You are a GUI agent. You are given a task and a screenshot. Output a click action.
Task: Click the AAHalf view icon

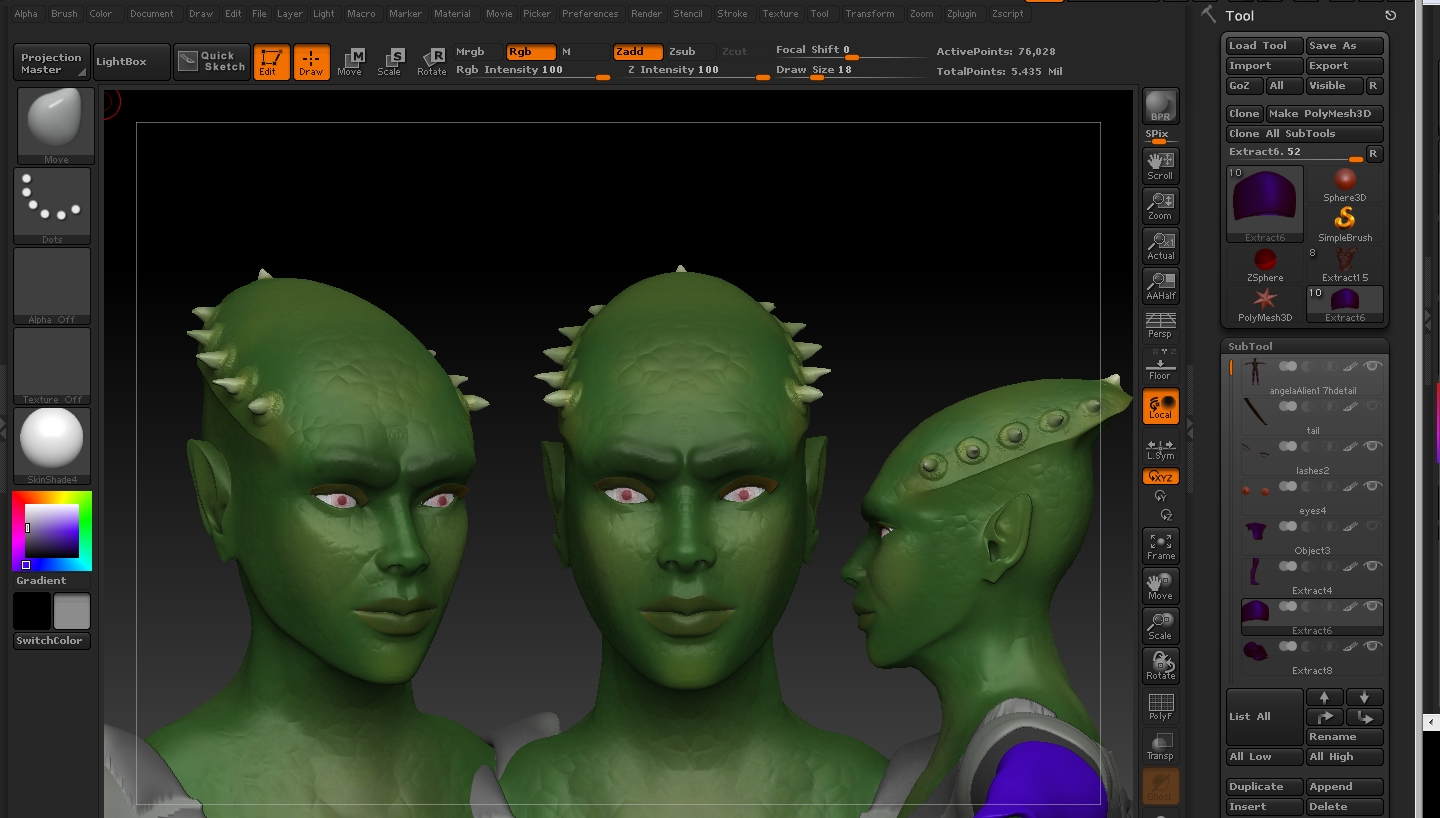1160,286
